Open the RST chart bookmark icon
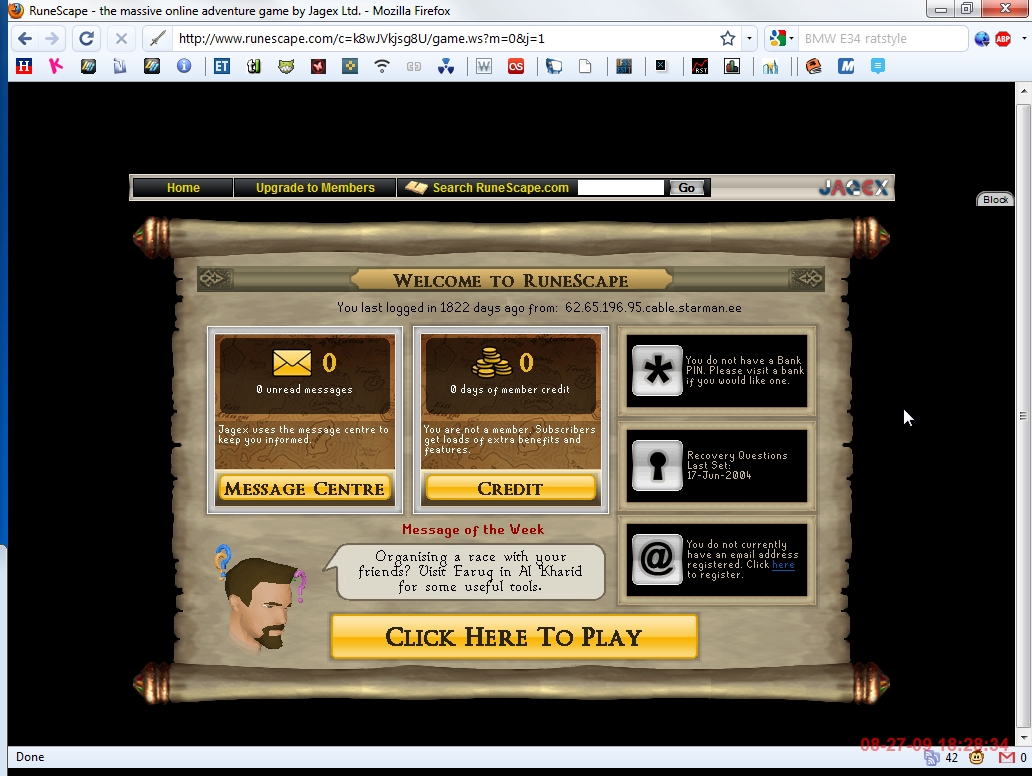 (x=700, y=66)
